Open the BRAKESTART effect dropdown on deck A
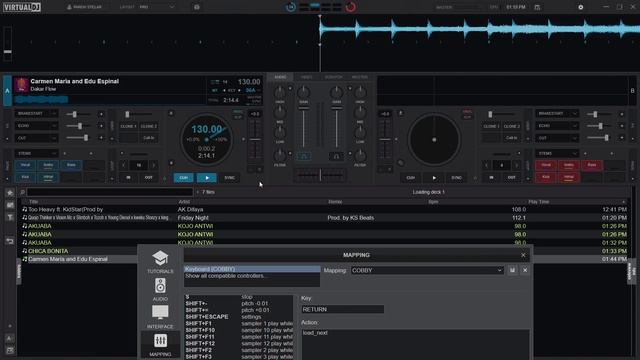The image size is (640, 360). point(36,113)
